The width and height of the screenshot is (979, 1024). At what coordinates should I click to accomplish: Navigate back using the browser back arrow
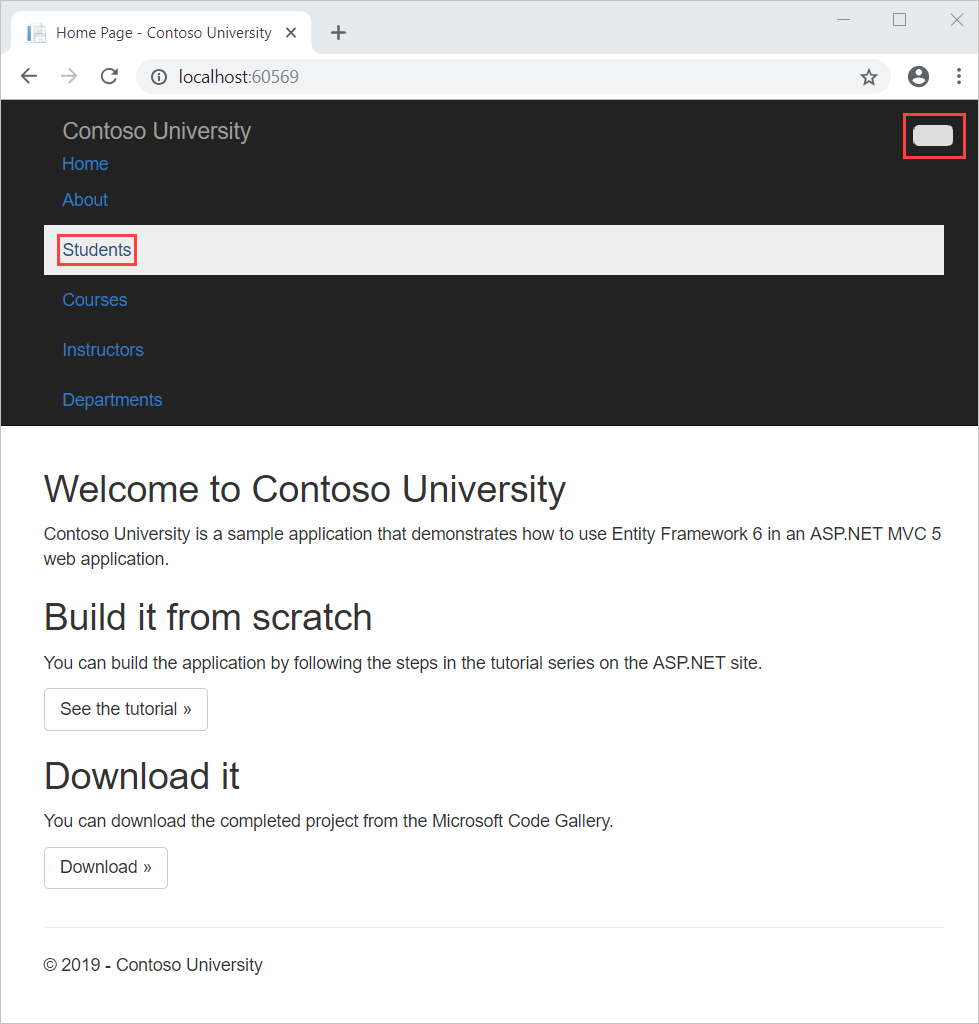tap(28, 76)
